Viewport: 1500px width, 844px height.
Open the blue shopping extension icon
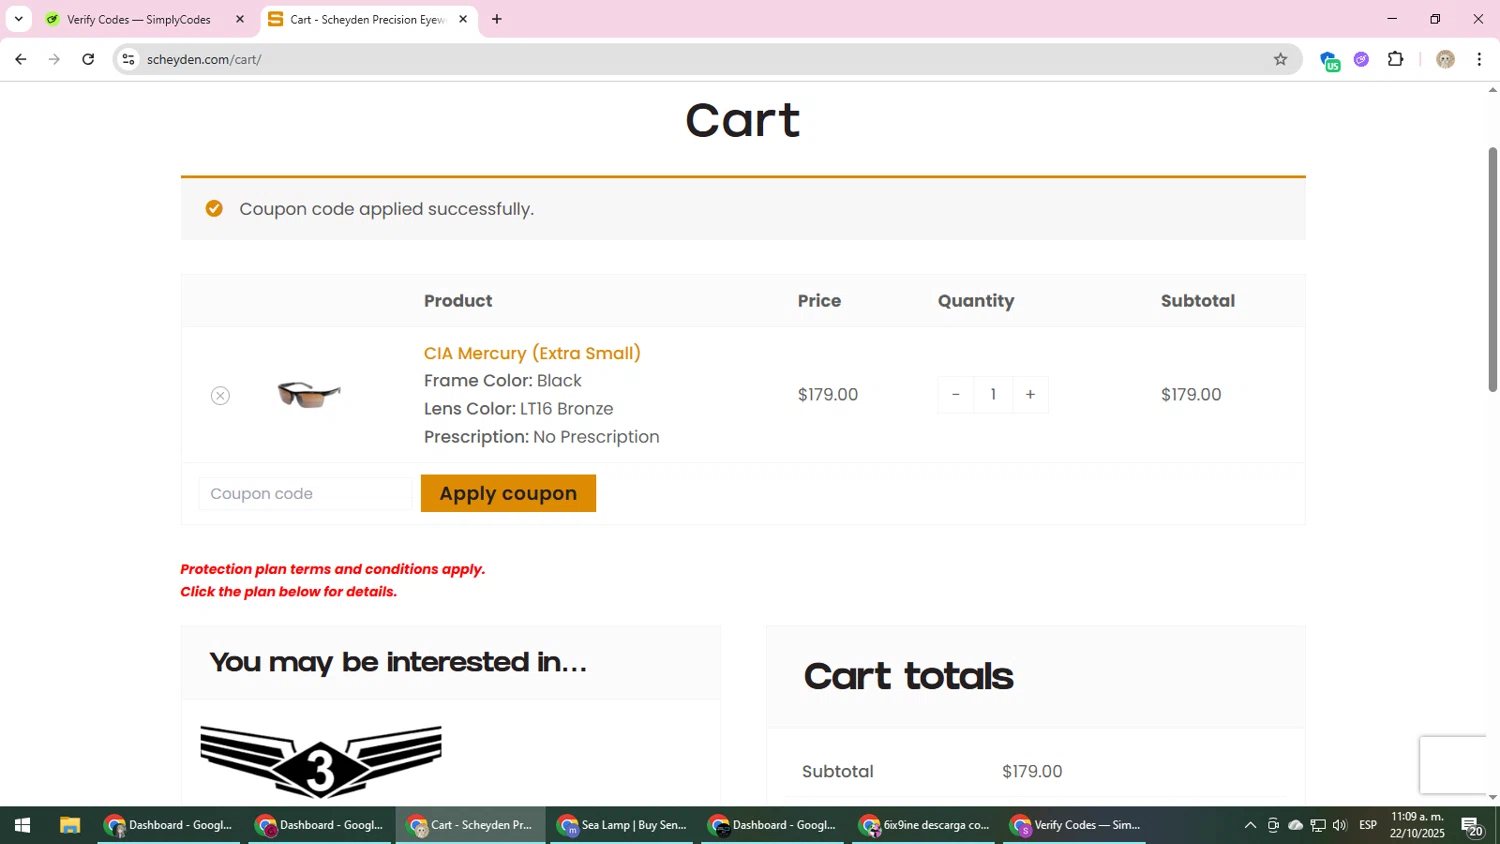[x=1329, y=60]
